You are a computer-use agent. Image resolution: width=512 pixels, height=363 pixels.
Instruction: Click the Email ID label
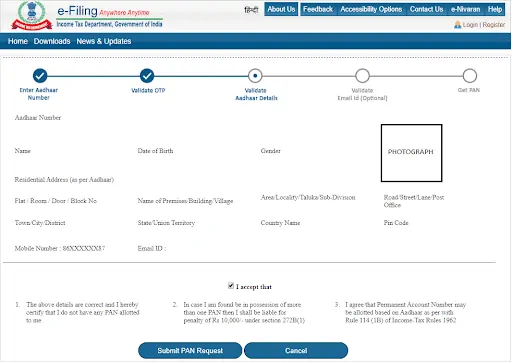(x=152, y=248)
